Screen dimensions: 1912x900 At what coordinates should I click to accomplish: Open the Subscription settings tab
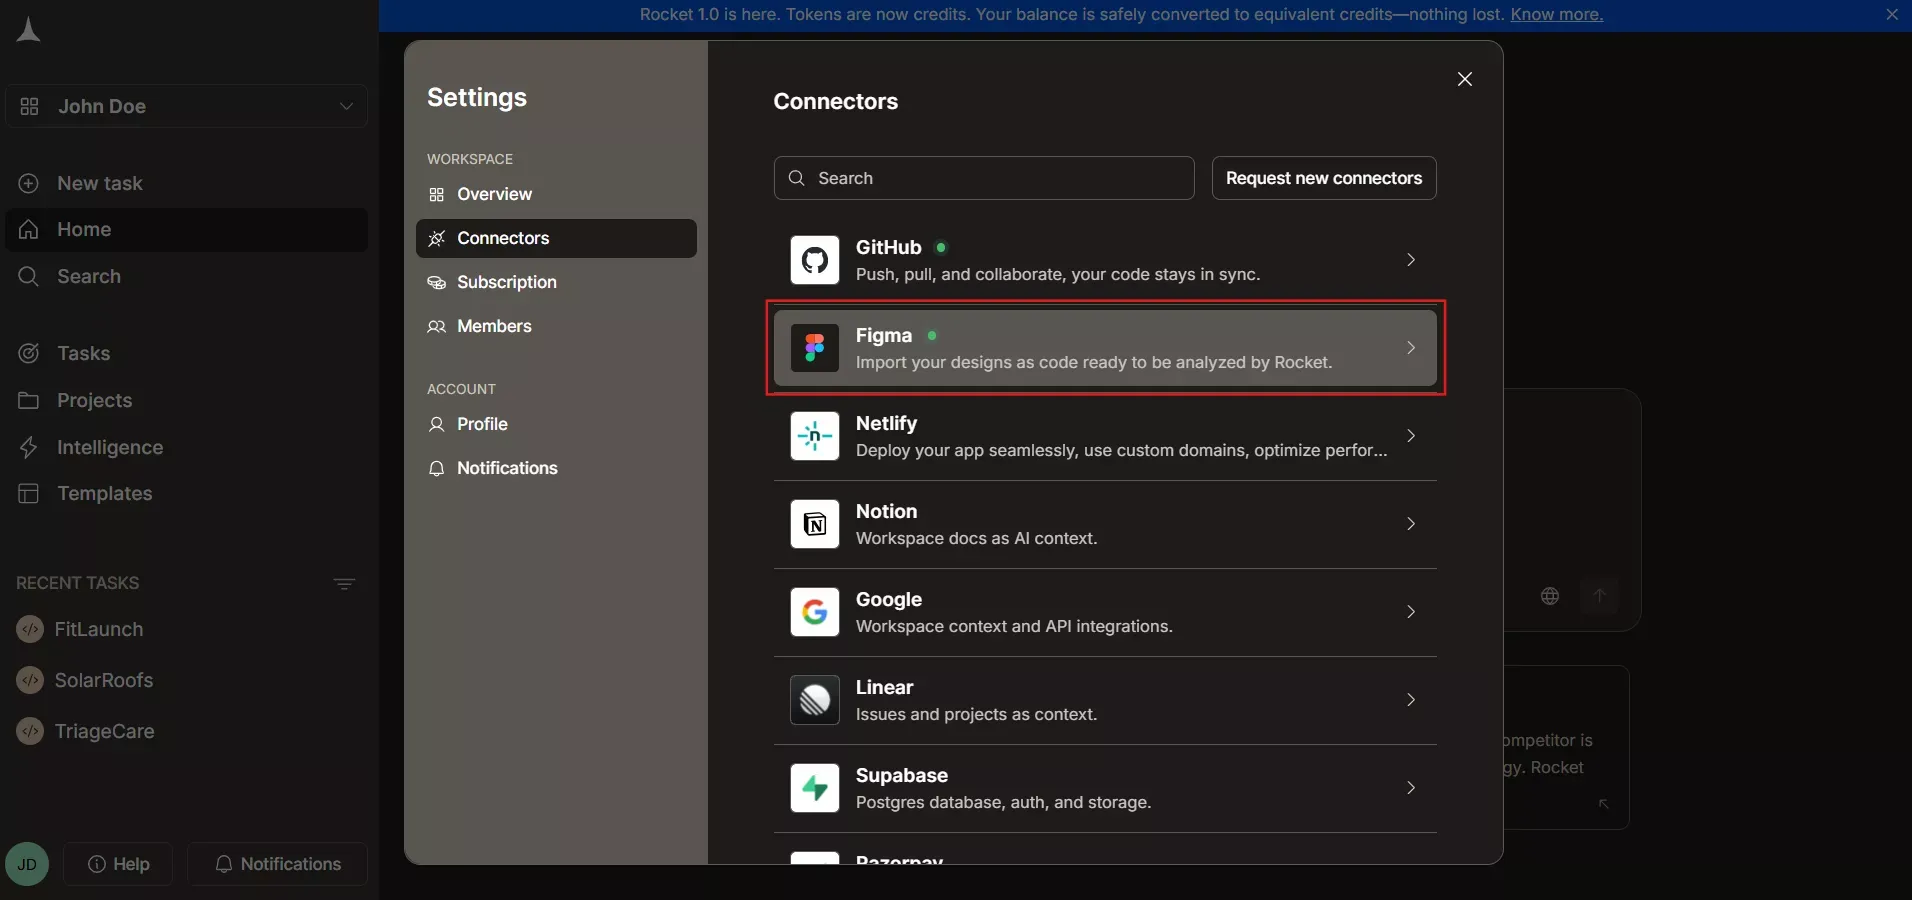click(x=556, y=282)
